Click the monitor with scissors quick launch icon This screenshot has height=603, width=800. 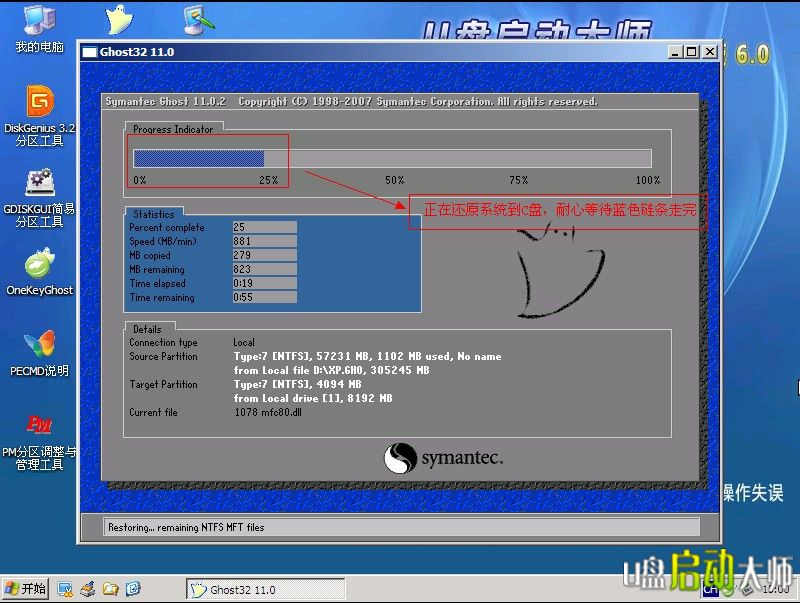coord(65,589)
